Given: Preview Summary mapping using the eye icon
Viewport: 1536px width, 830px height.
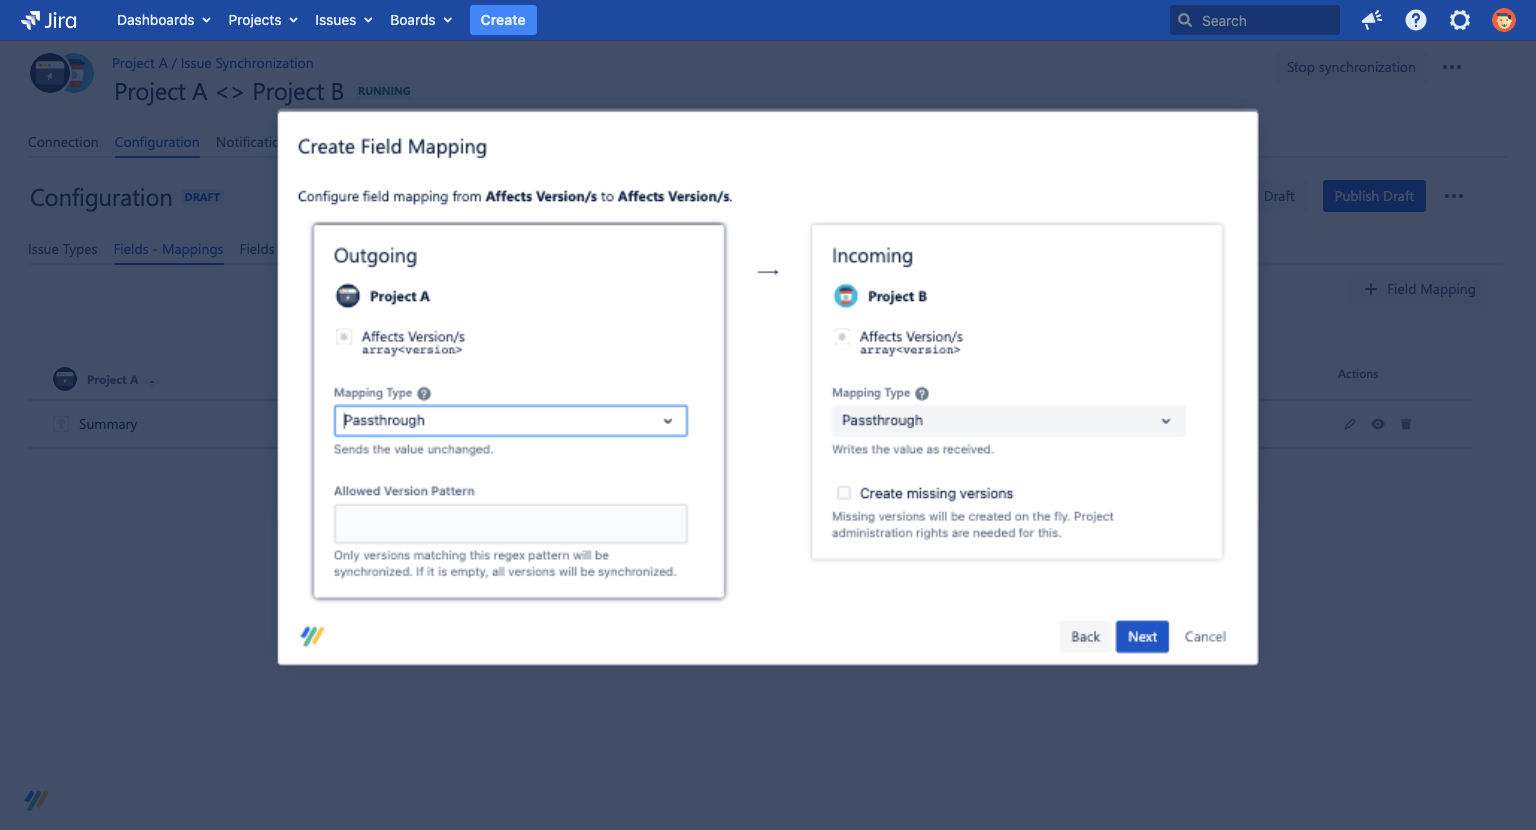Looking at the screenshot, I should (1377, 423).
